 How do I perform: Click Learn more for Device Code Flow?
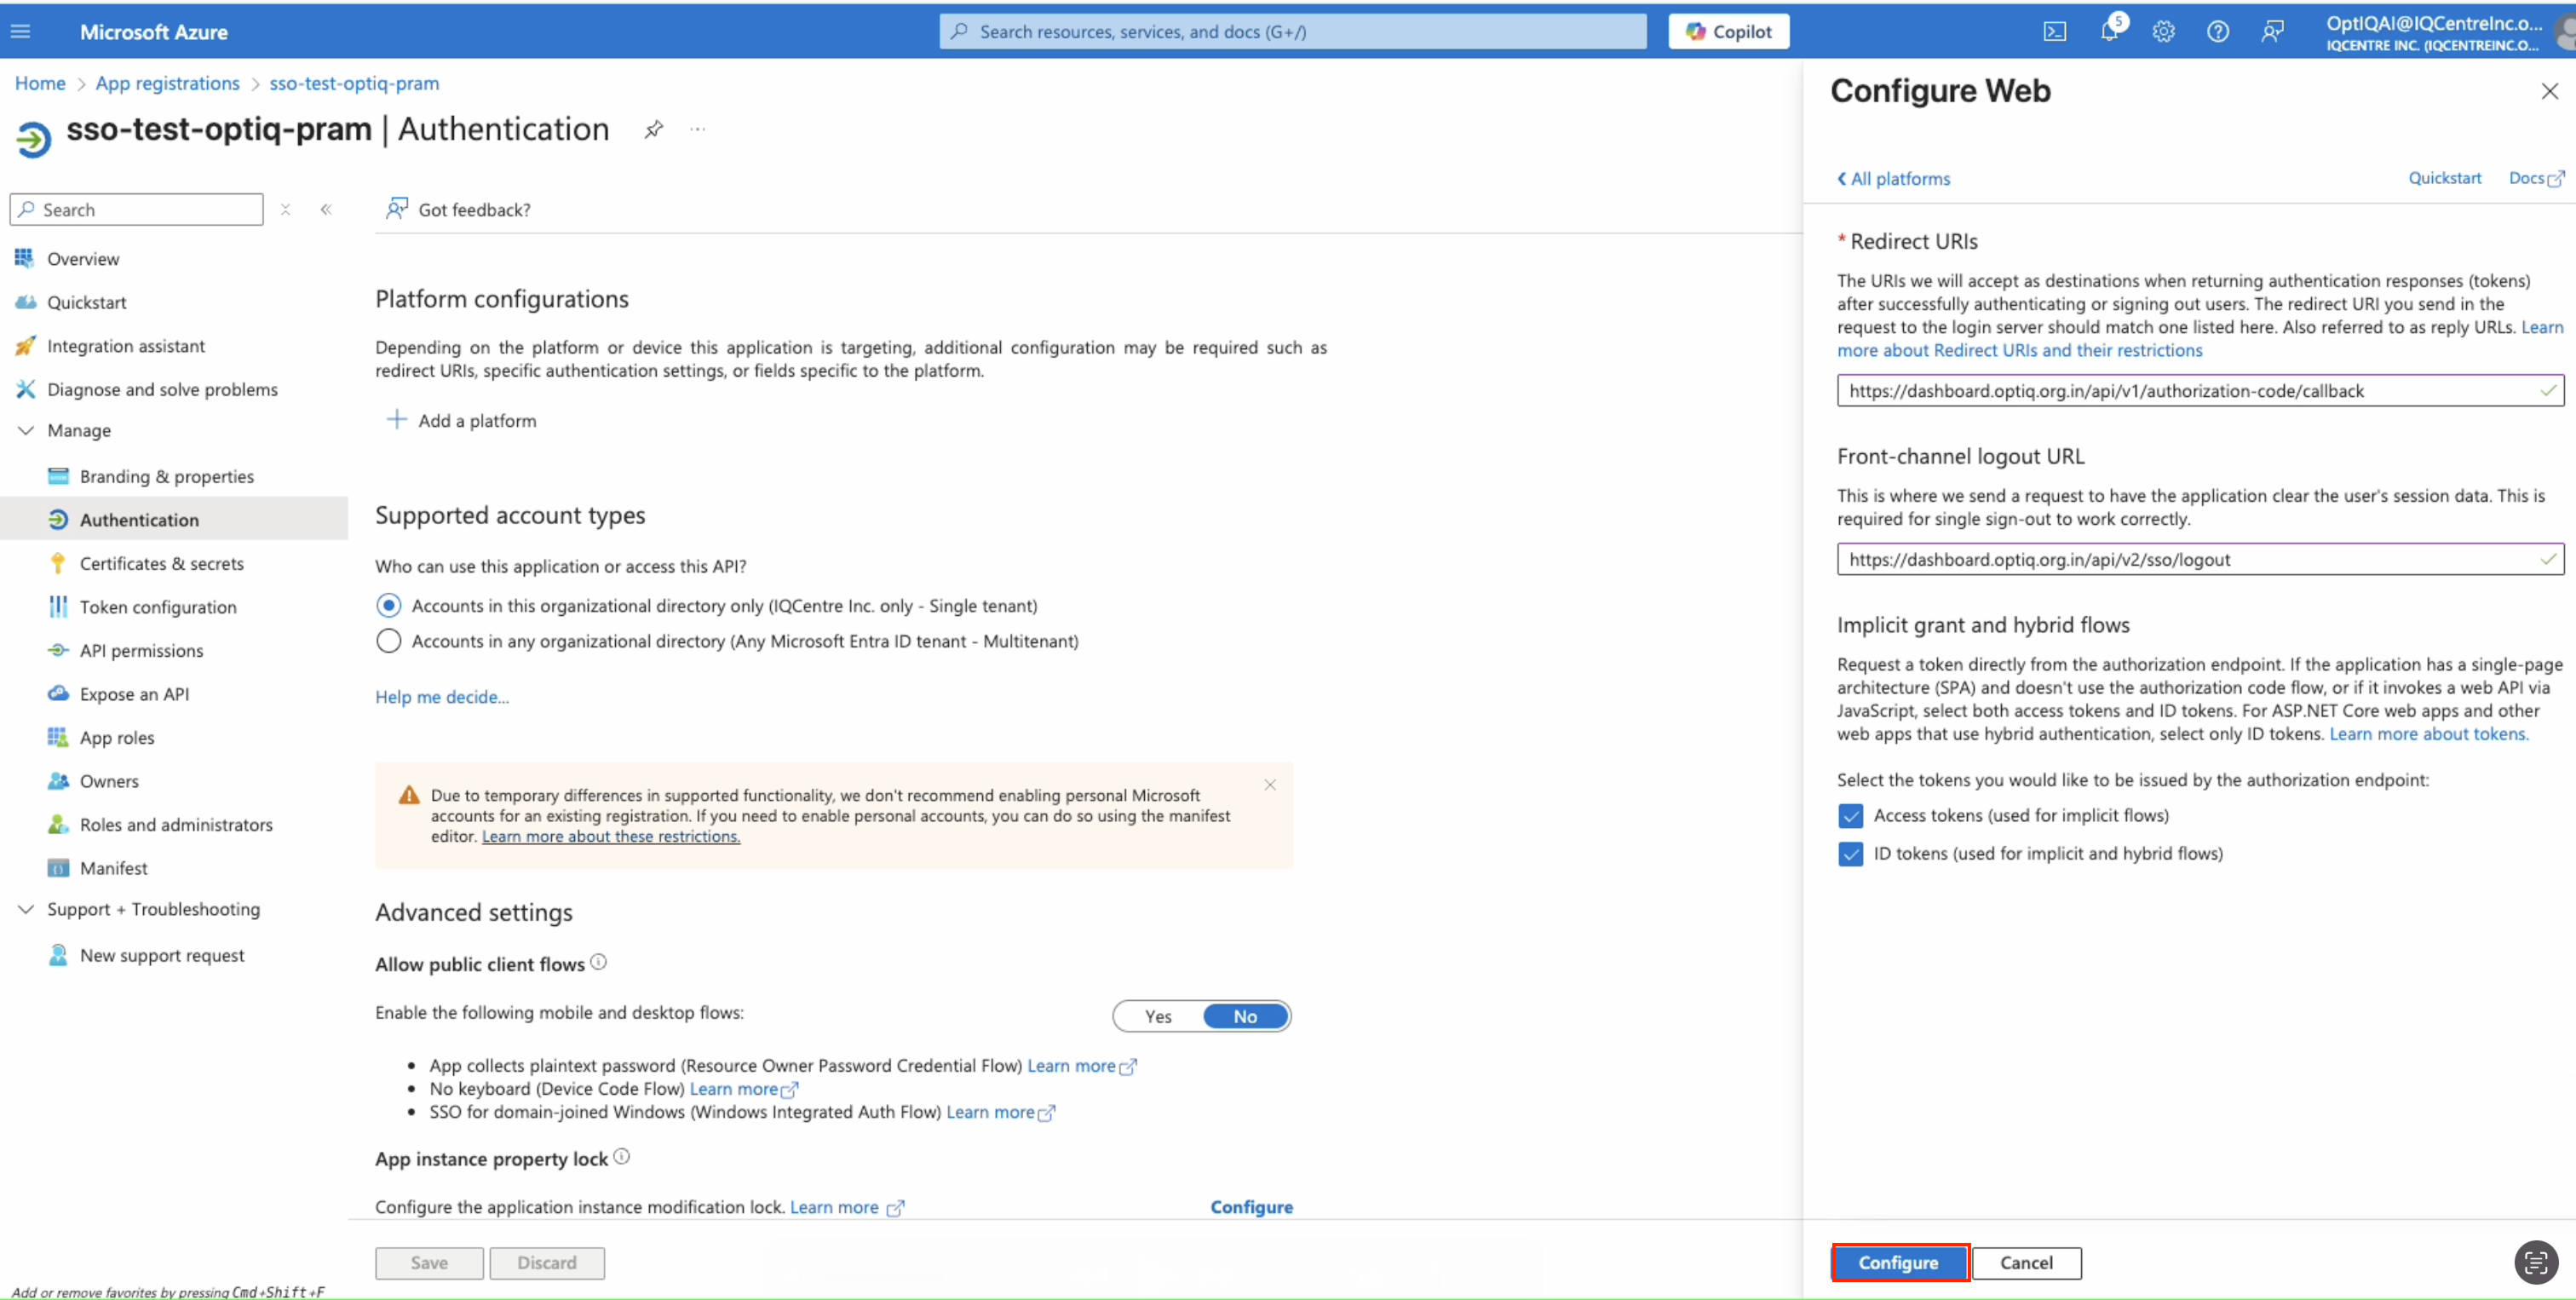pos(743,1088)
